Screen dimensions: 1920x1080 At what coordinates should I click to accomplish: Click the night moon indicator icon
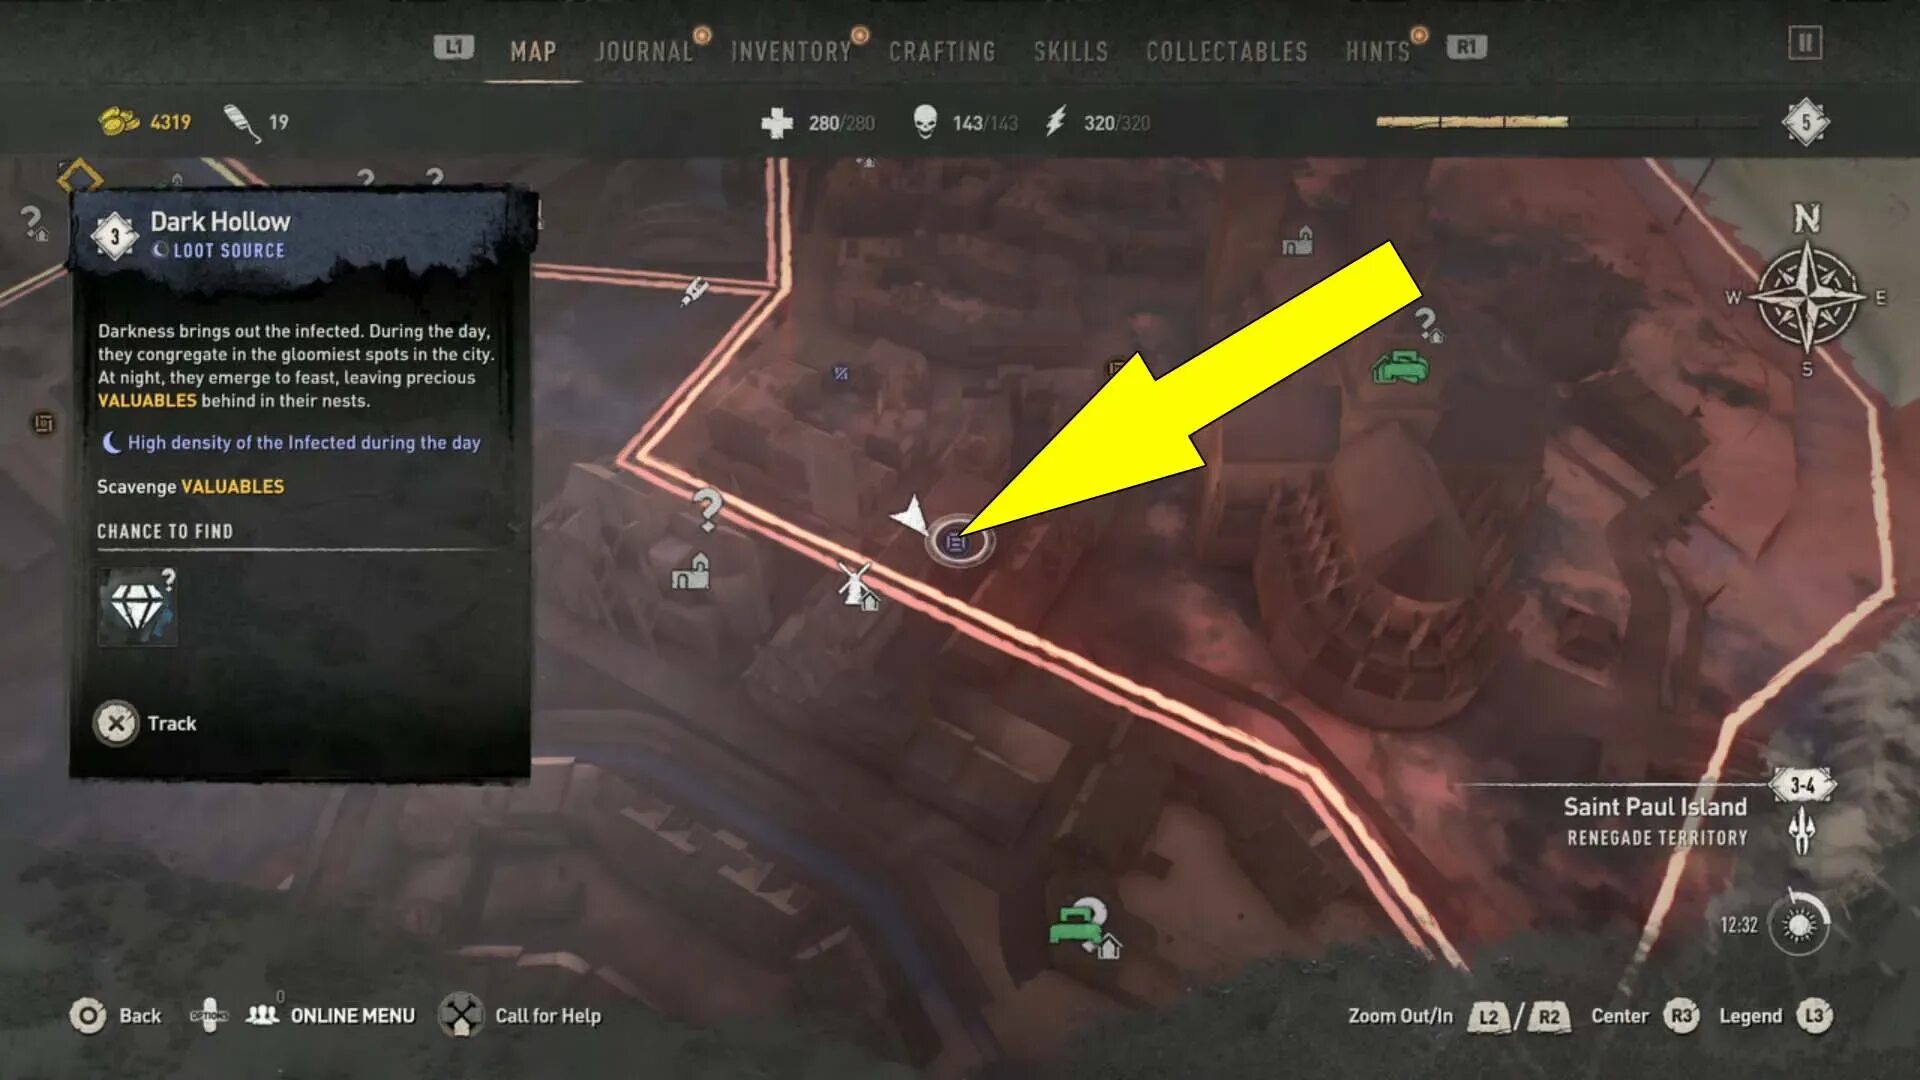109,440
